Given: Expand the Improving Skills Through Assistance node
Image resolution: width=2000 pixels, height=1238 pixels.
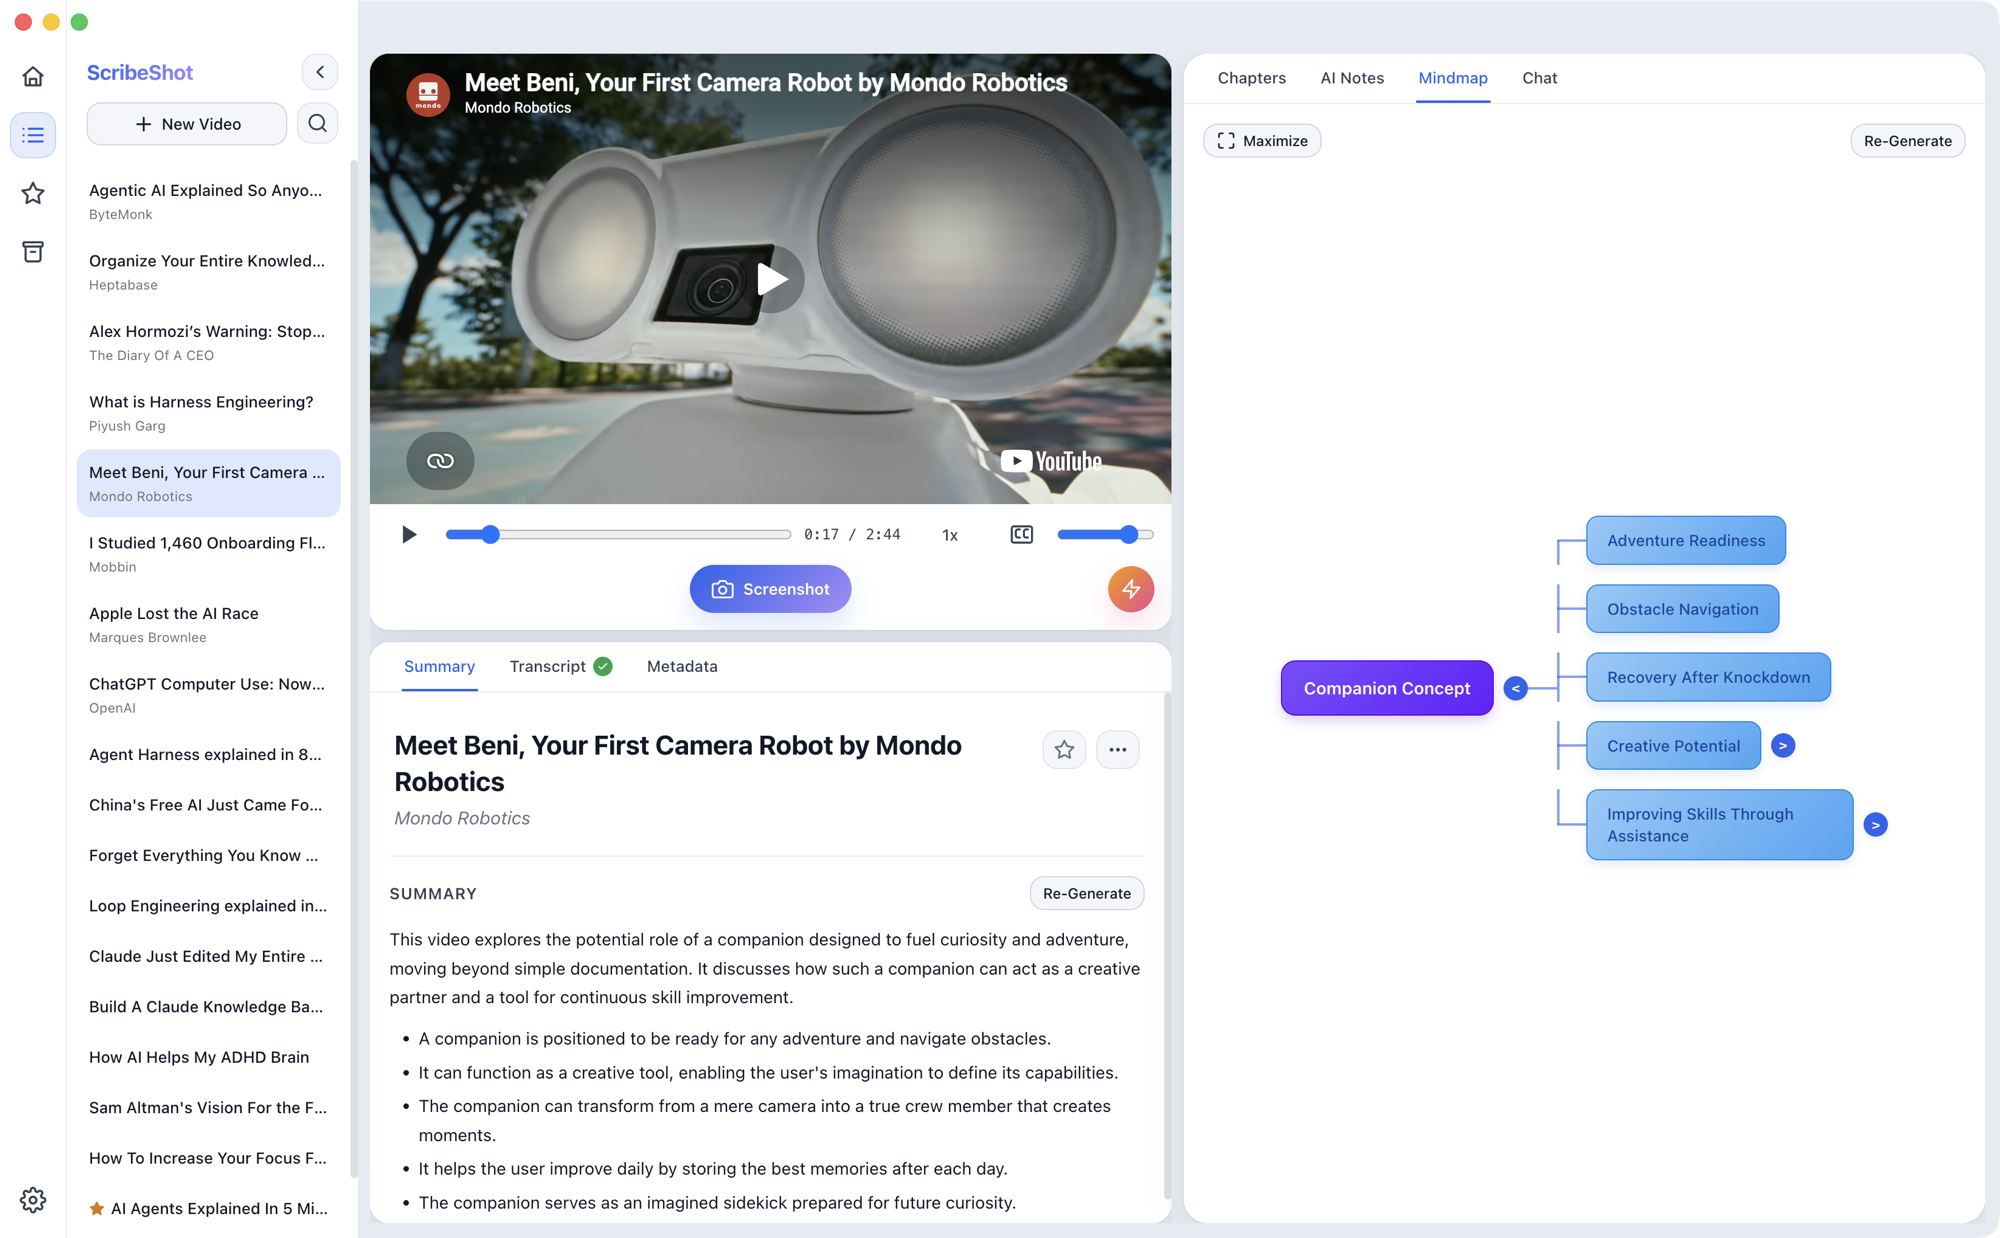Looking at the screenshot, I should pyautogui.click(x=1875, y=825).
